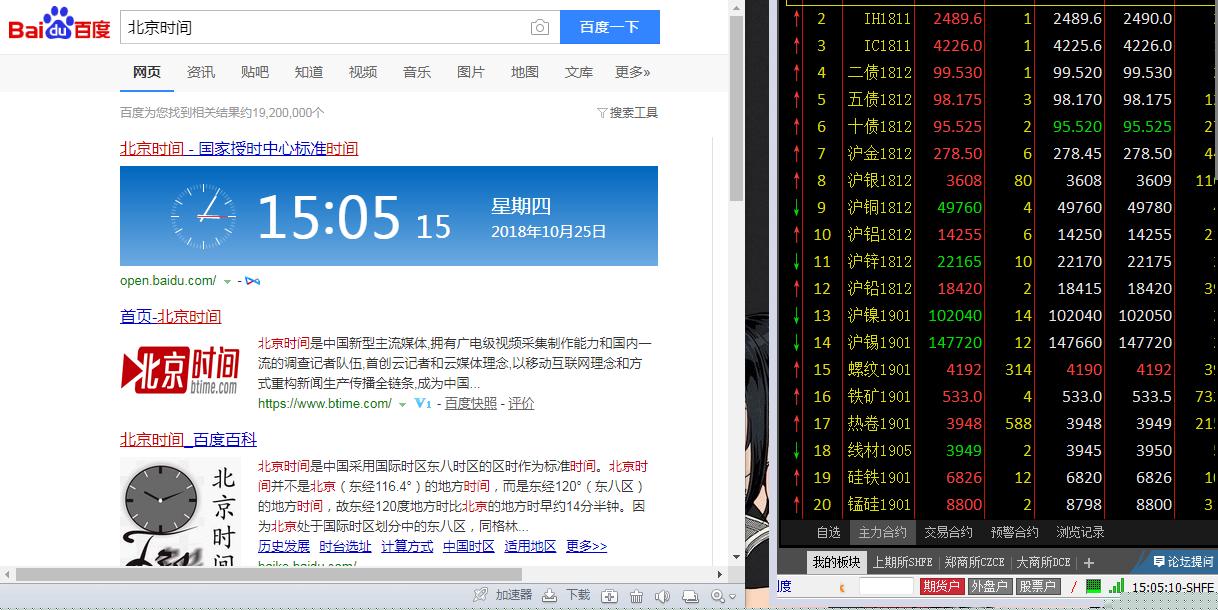Image resolution: width=1218 pixels, height=610 pixels.
Task: Toggle the 外盘户 account button
Action: pos(989,586)
